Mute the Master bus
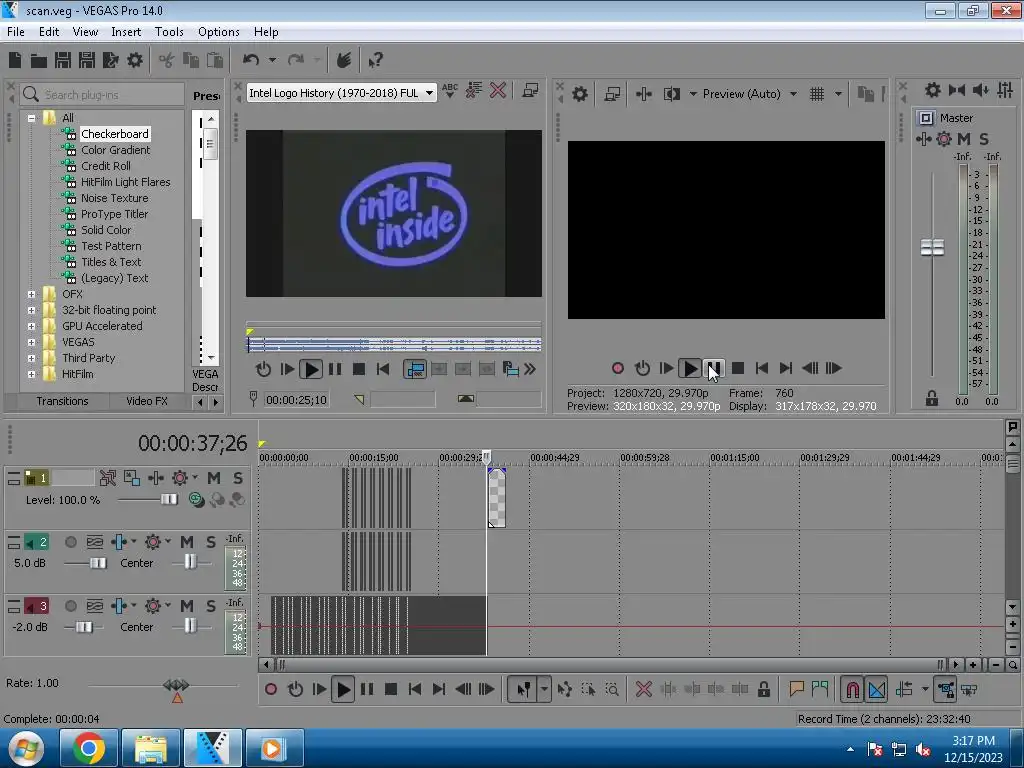This screenshot has width=1024, height=768. tap(963, 138)
